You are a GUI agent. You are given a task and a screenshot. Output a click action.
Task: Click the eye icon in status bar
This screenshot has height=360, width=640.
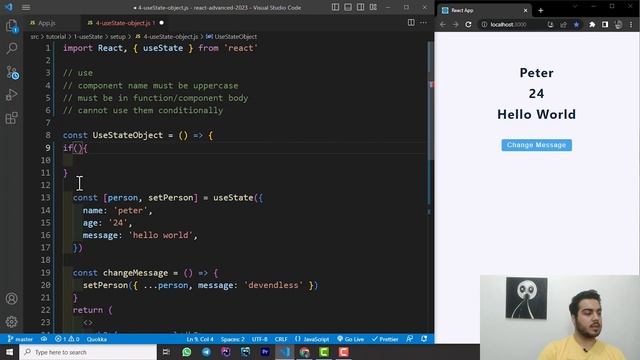pos(44,339)
